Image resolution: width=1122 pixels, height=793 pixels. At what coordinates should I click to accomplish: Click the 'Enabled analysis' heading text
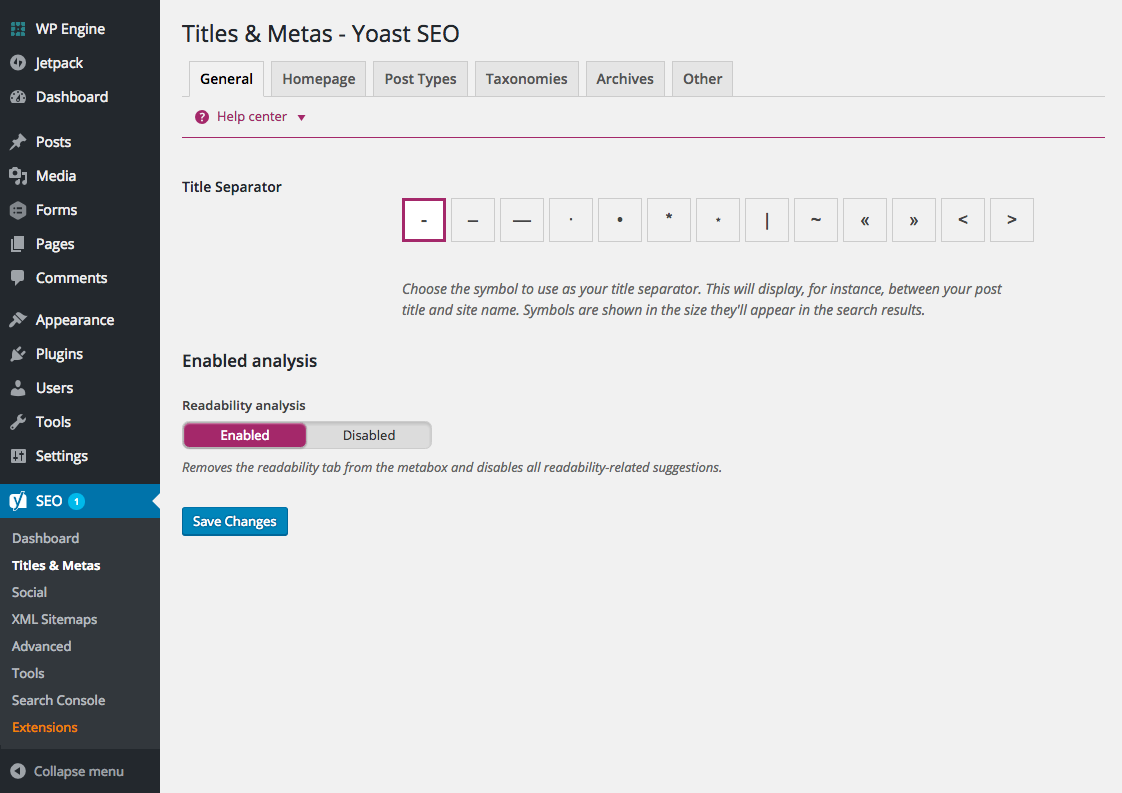click(250, 361)
